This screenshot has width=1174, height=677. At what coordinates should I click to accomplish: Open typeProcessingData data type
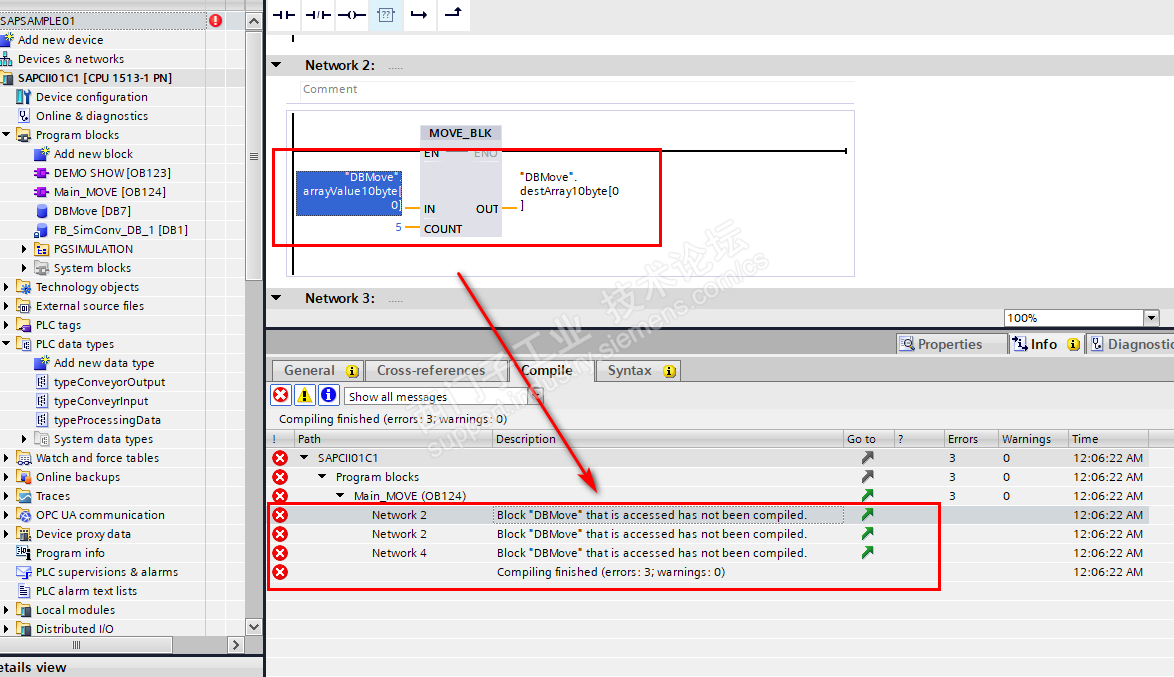(x=107, y=419)
